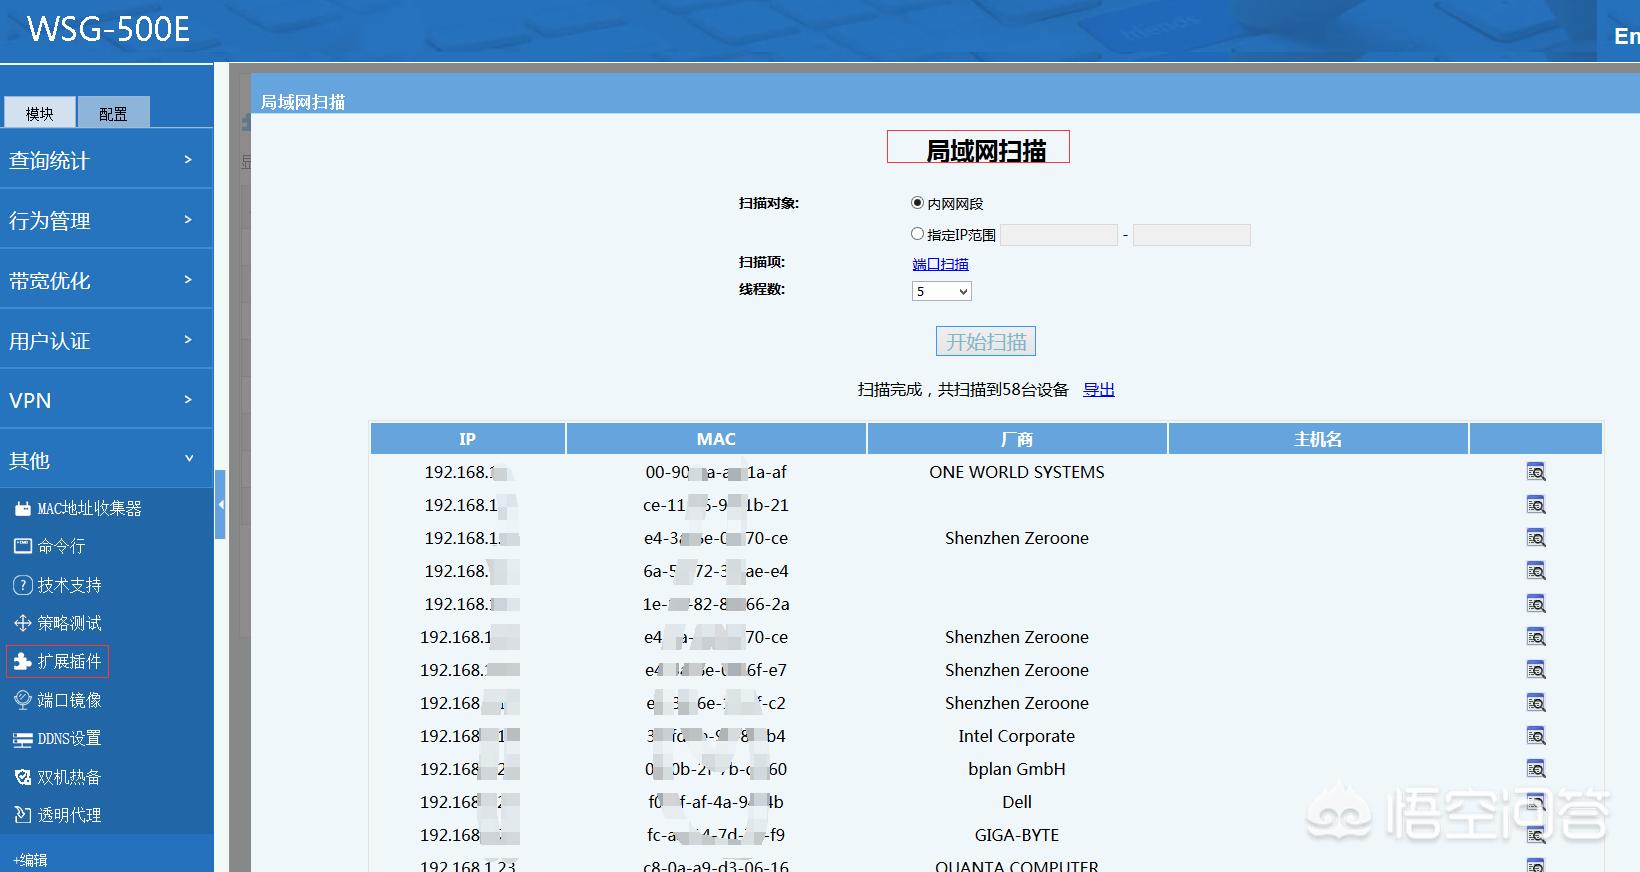This screenshot has height=872, width=1640.
Task: Click the 扫描完成 scan result status text
Action: [963, 390]
